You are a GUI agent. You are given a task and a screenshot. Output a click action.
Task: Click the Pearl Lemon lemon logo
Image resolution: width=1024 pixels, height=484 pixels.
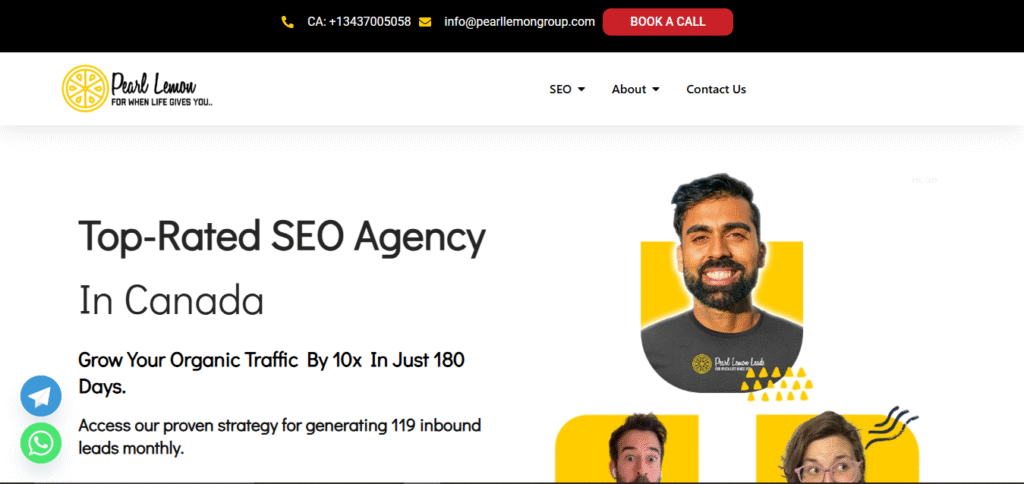pyautogui.click(x=85, y=88)
